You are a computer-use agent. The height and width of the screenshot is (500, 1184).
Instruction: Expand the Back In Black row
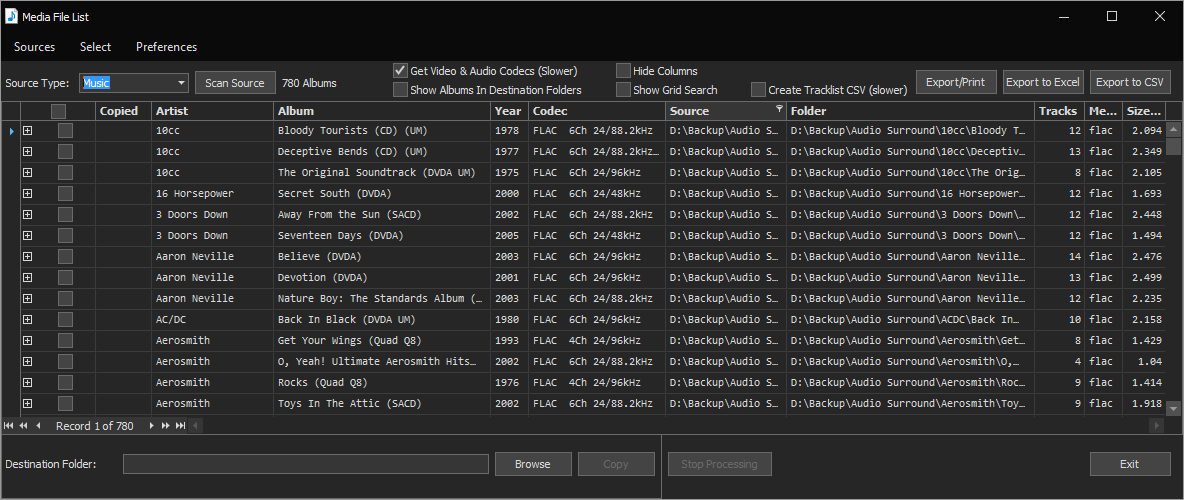point(28,320)
